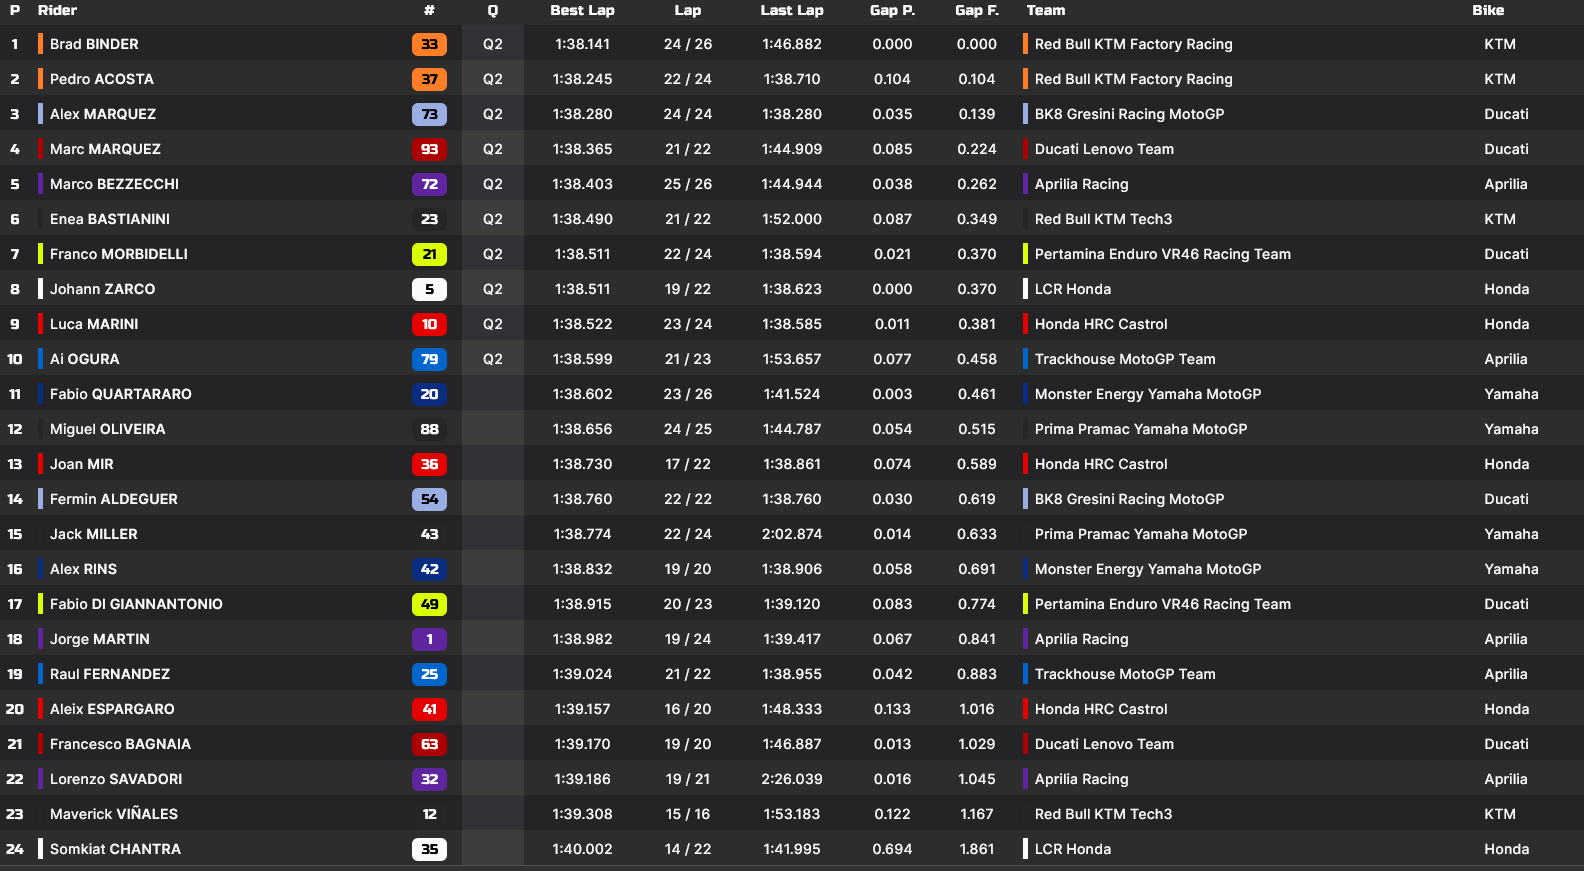This screenshot has height=871, width=1584.
Task: Sort by the Rider column header
Action: (x=57, y=10)
